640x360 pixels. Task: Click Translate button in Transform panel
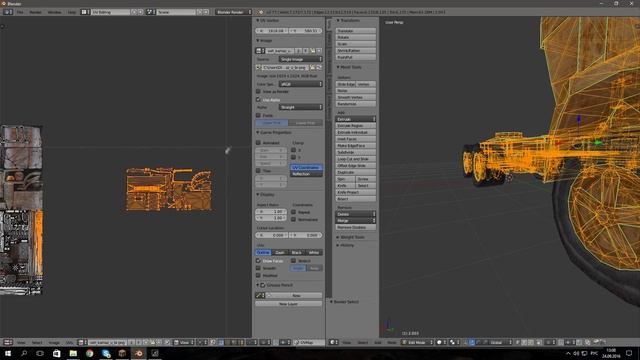coord(356,31)
